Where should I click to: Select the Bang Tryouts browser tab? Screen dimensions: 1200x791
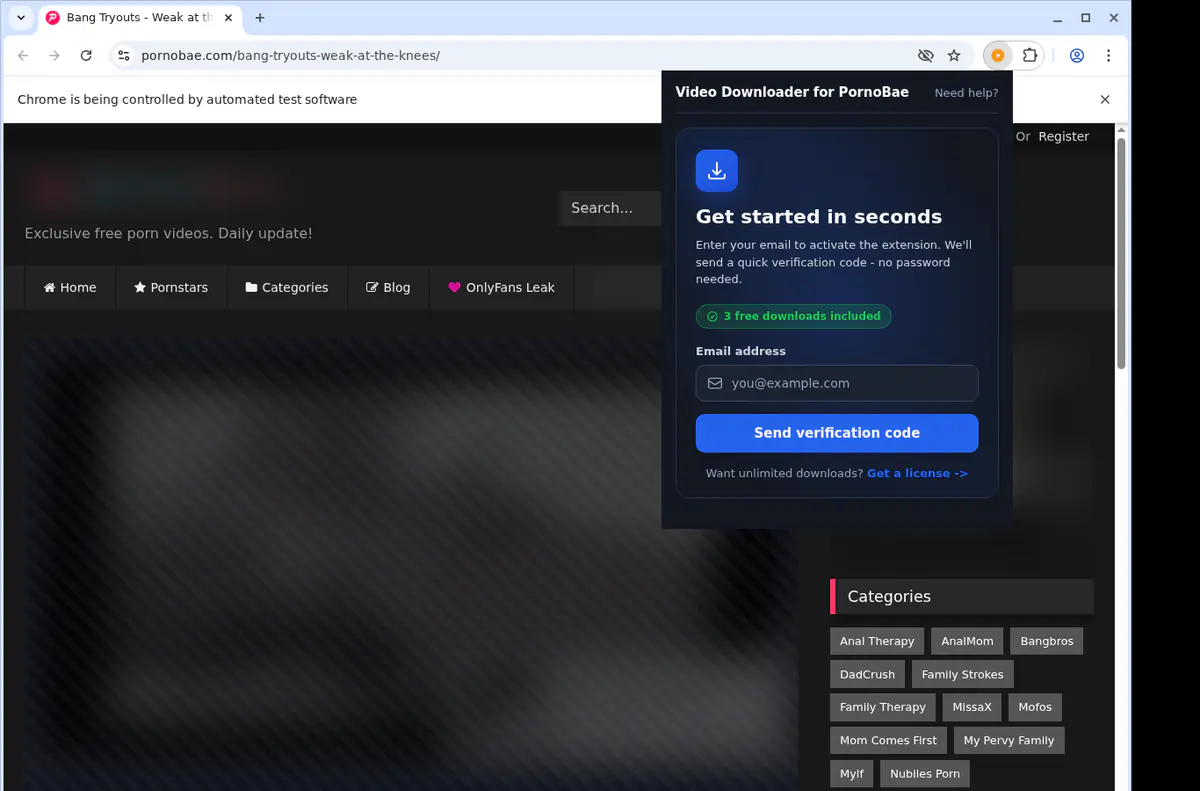pyautogui.click(x=137, y=18)
